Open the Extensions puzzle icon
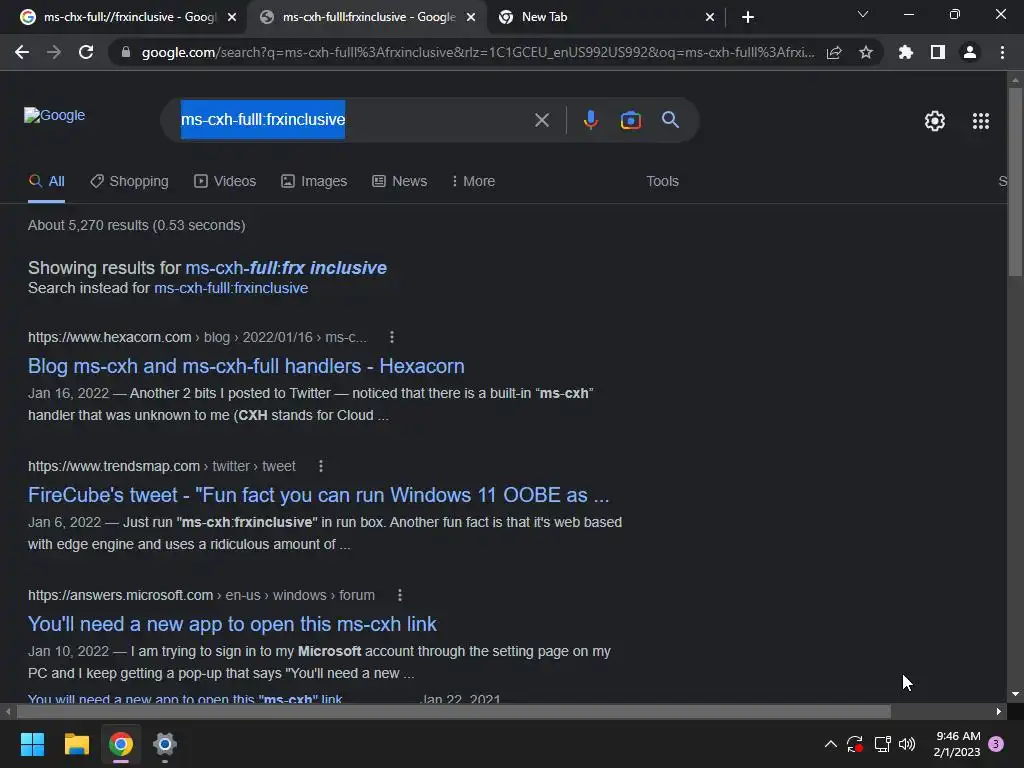 905,52
